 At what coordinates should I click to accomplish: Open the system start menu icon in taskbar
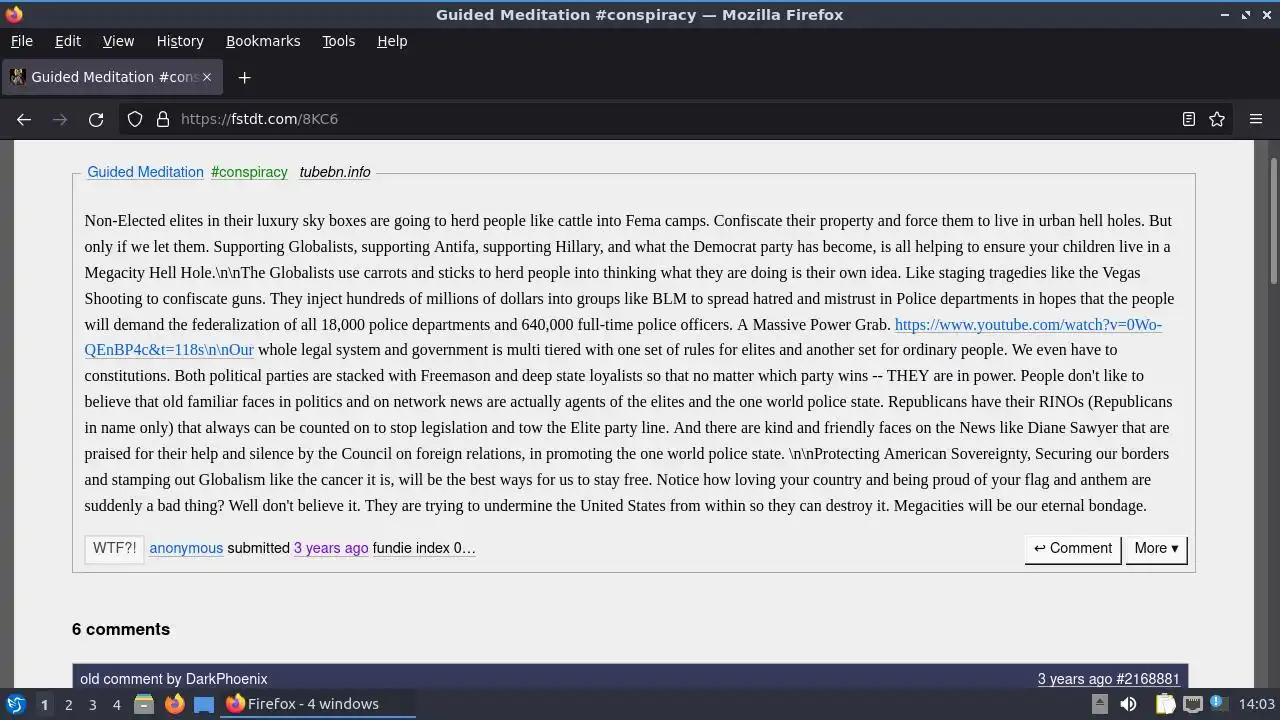tap(16, 704)
